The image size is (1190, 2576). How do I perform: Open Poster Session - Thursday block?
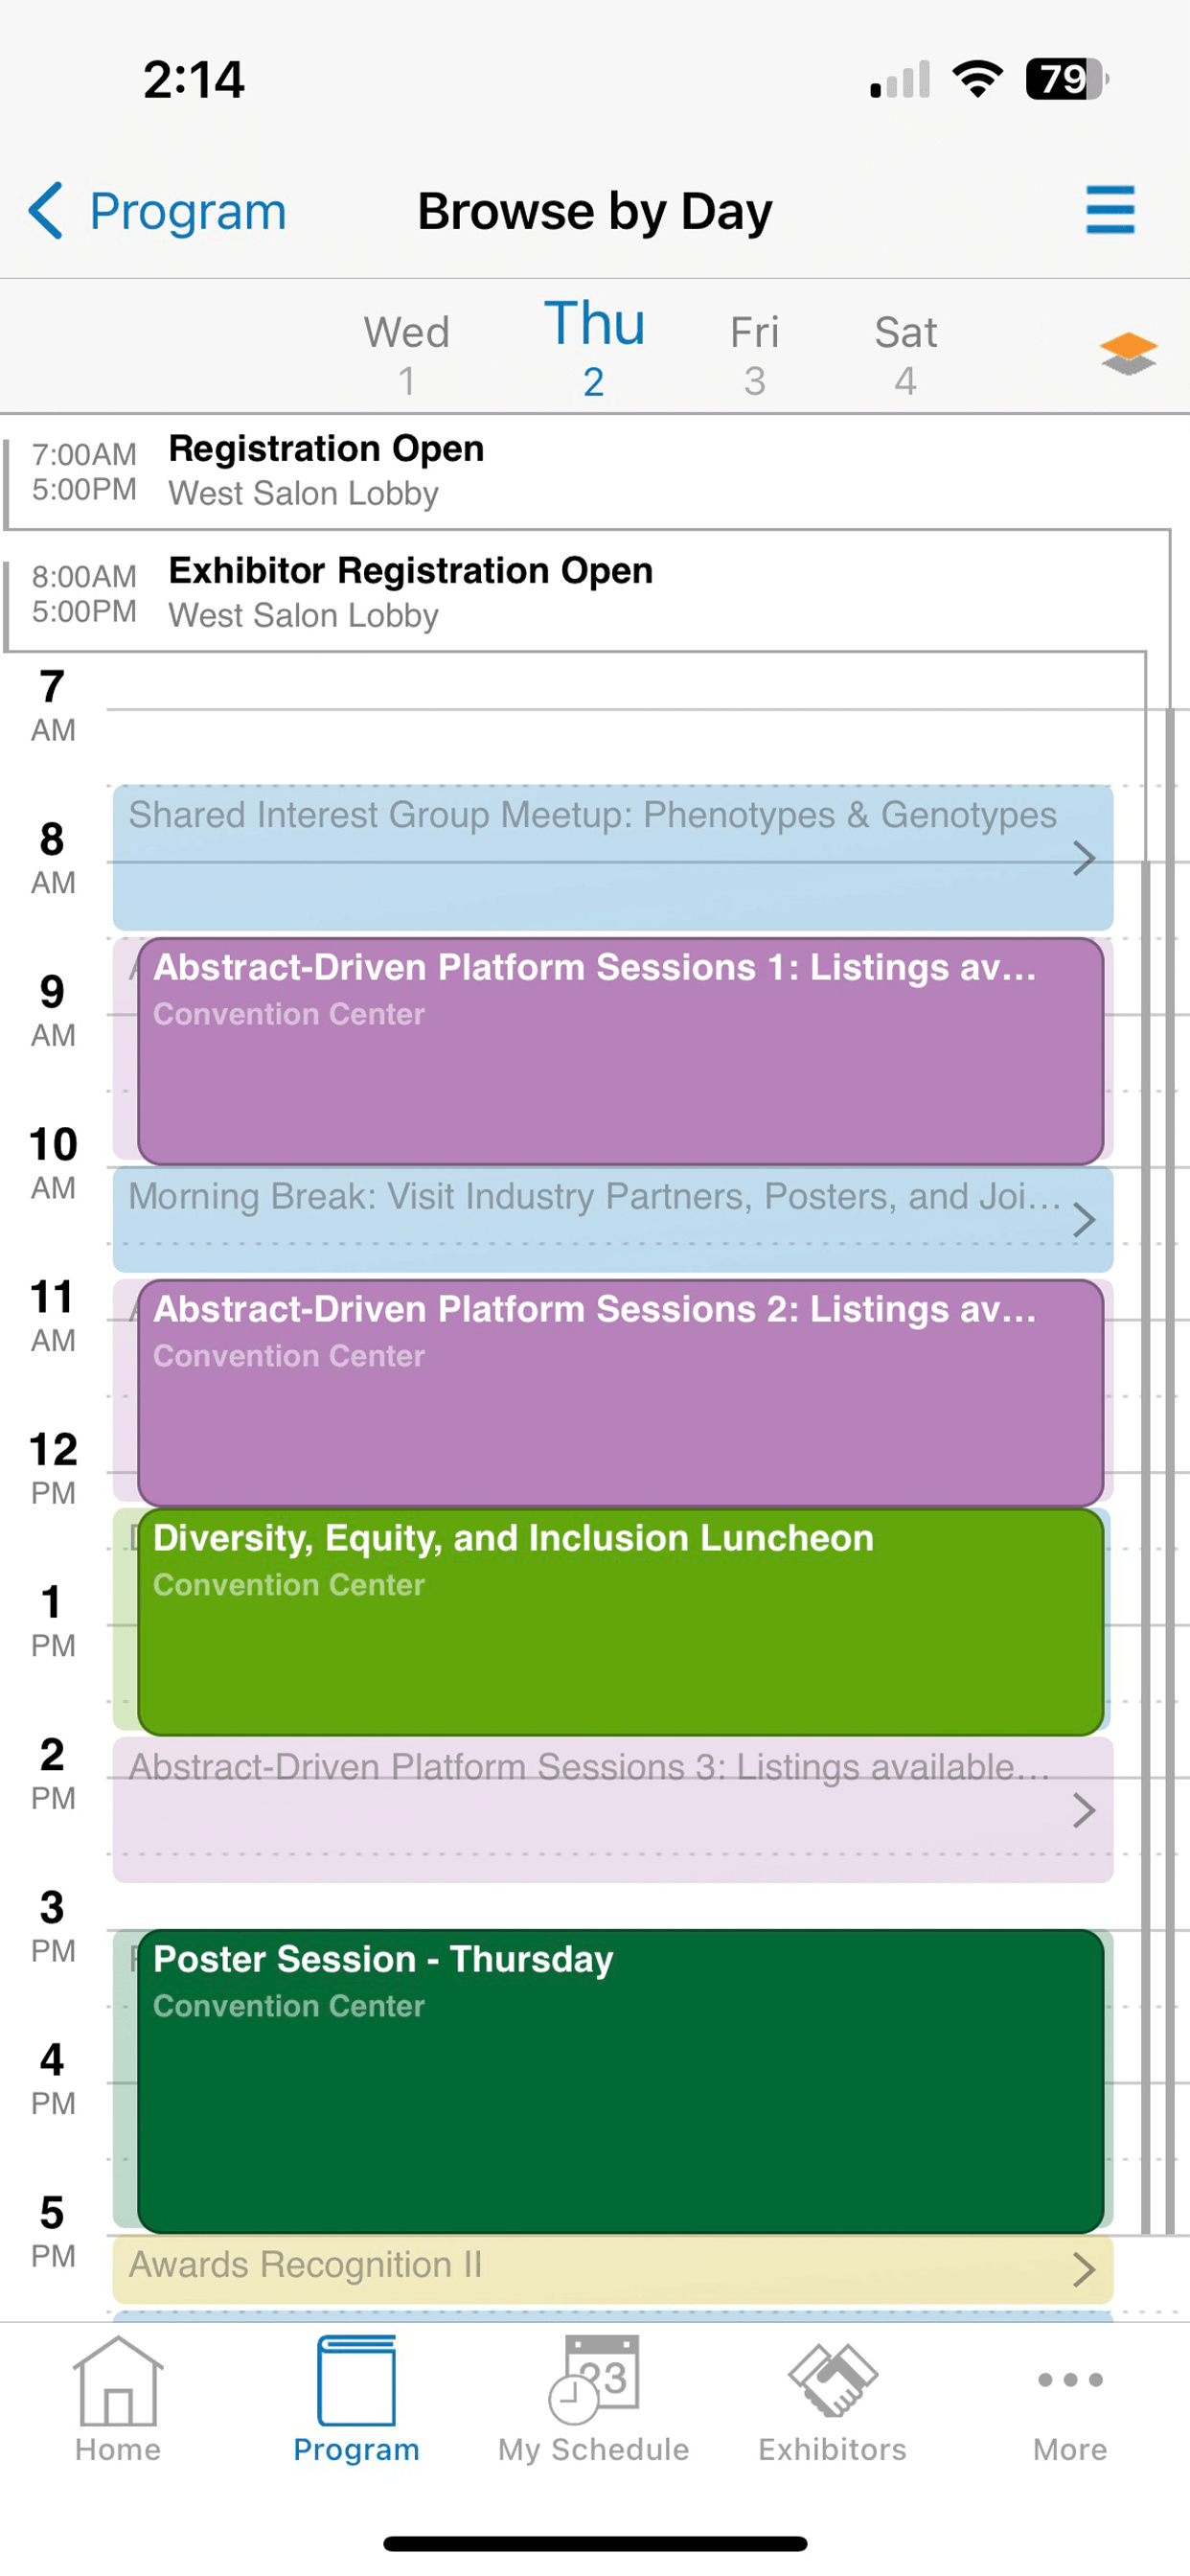coord(620,2081)
